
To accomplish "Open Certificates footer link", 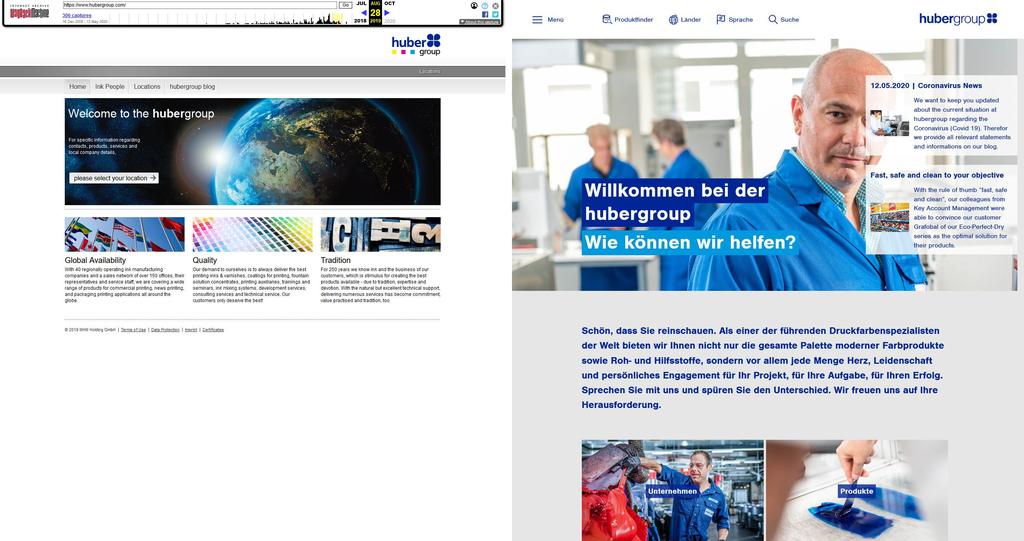I will (213, 330).
